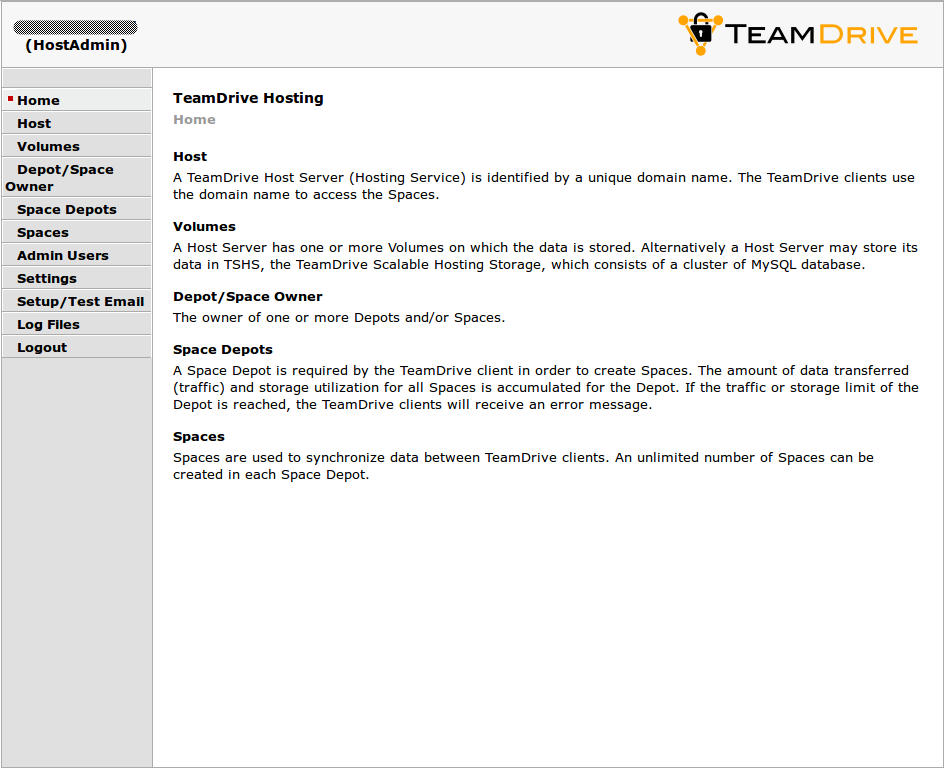Click the Home breadcrumb link
944x768 pixels.
(194, 119)
